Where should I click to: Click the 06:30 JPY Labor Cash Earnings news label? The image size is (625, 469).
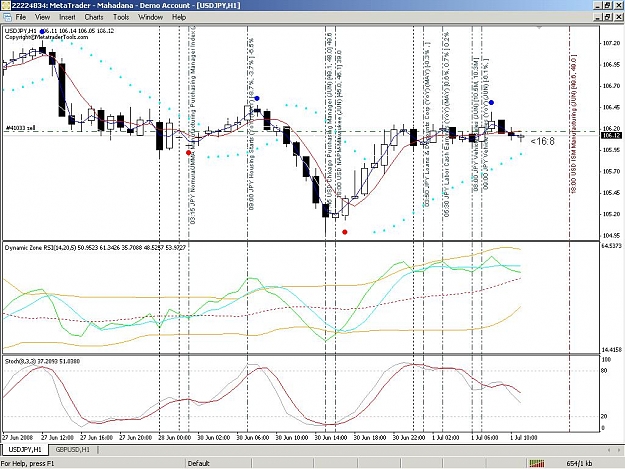click(447, 124)
